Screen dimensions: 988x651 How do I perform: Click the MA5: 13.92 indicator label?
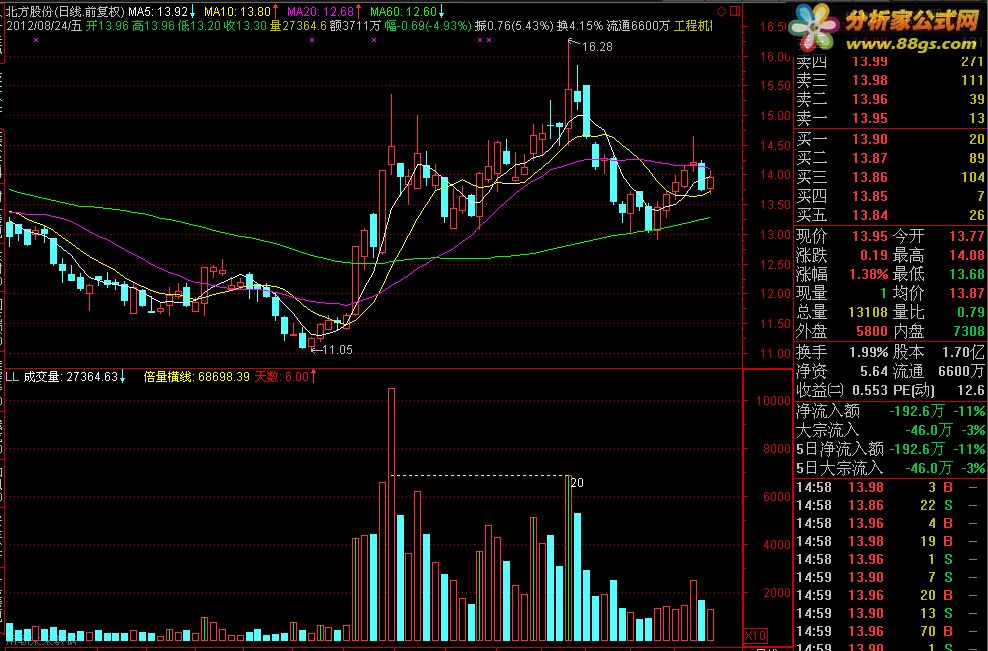pyautogui.click(x=158, y=11)
